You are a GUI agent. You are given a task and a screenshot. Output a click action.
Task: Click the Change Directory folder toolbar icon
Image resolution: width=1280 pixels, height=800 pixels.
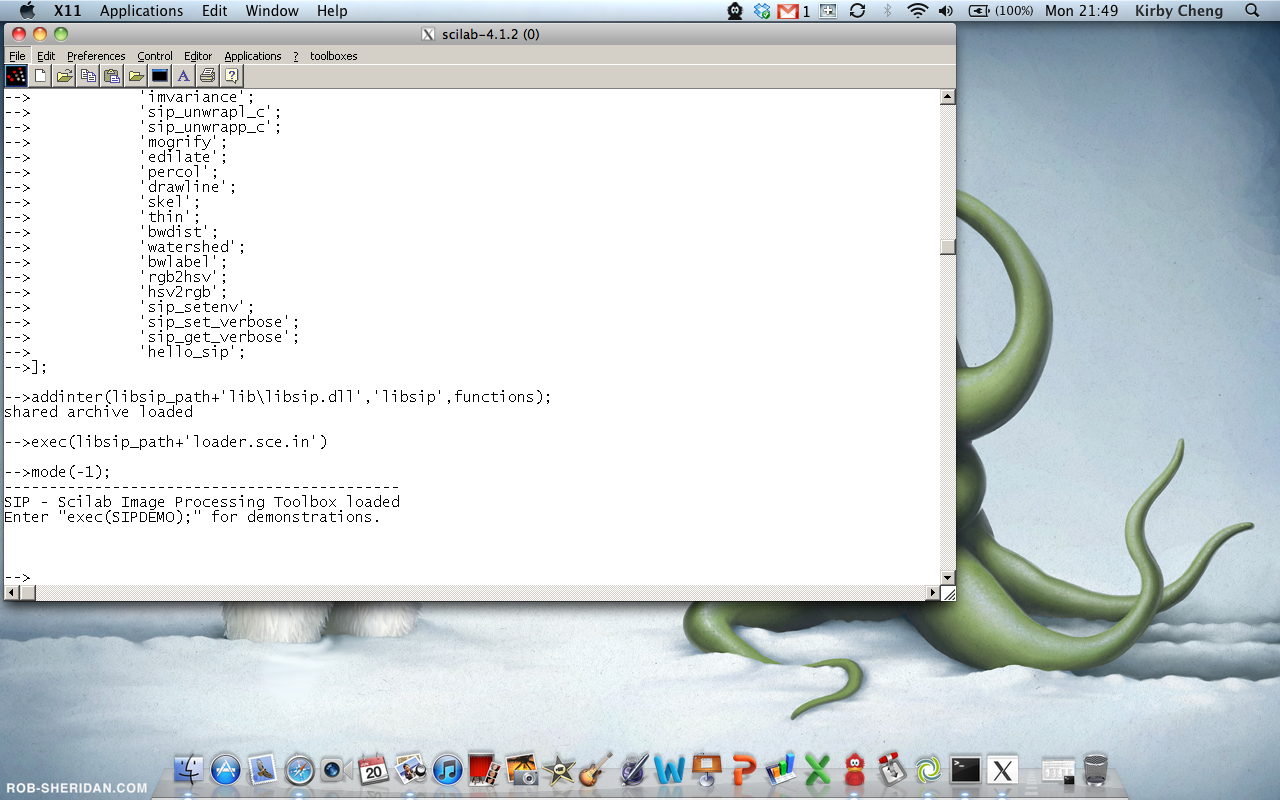tap(136, 75)
